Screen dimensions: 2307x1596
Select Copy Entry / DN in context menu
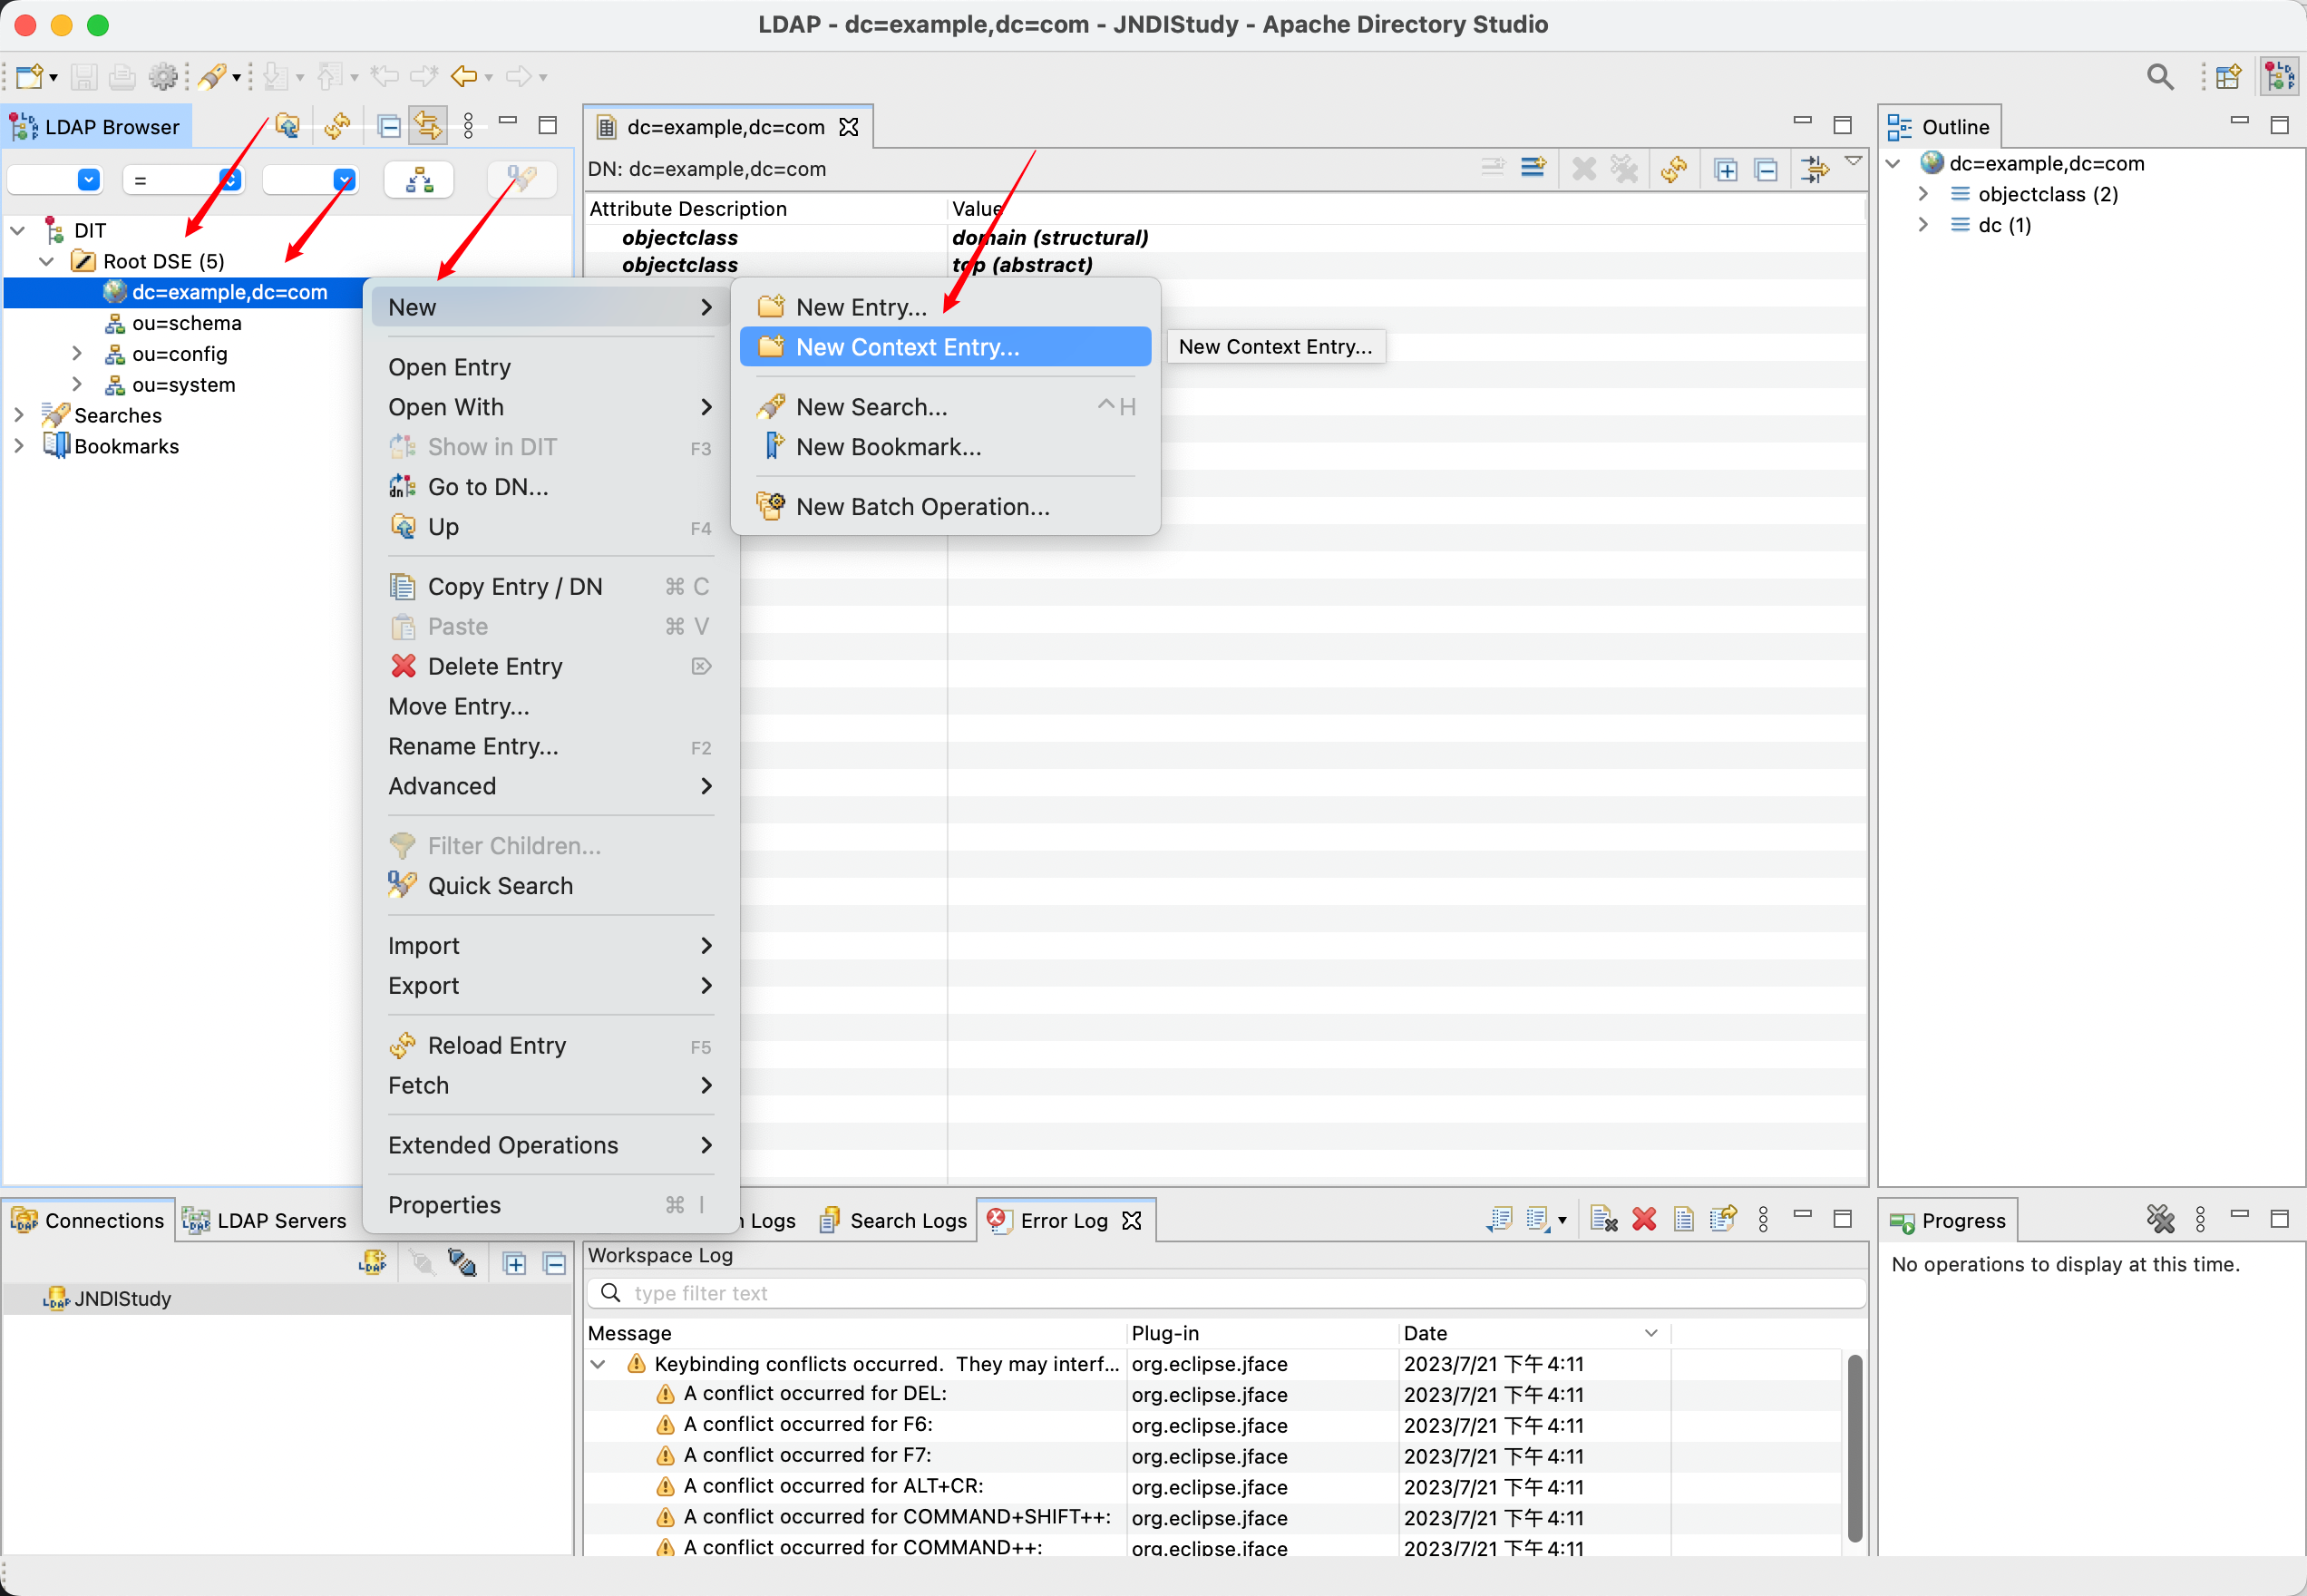click(550, 587)
